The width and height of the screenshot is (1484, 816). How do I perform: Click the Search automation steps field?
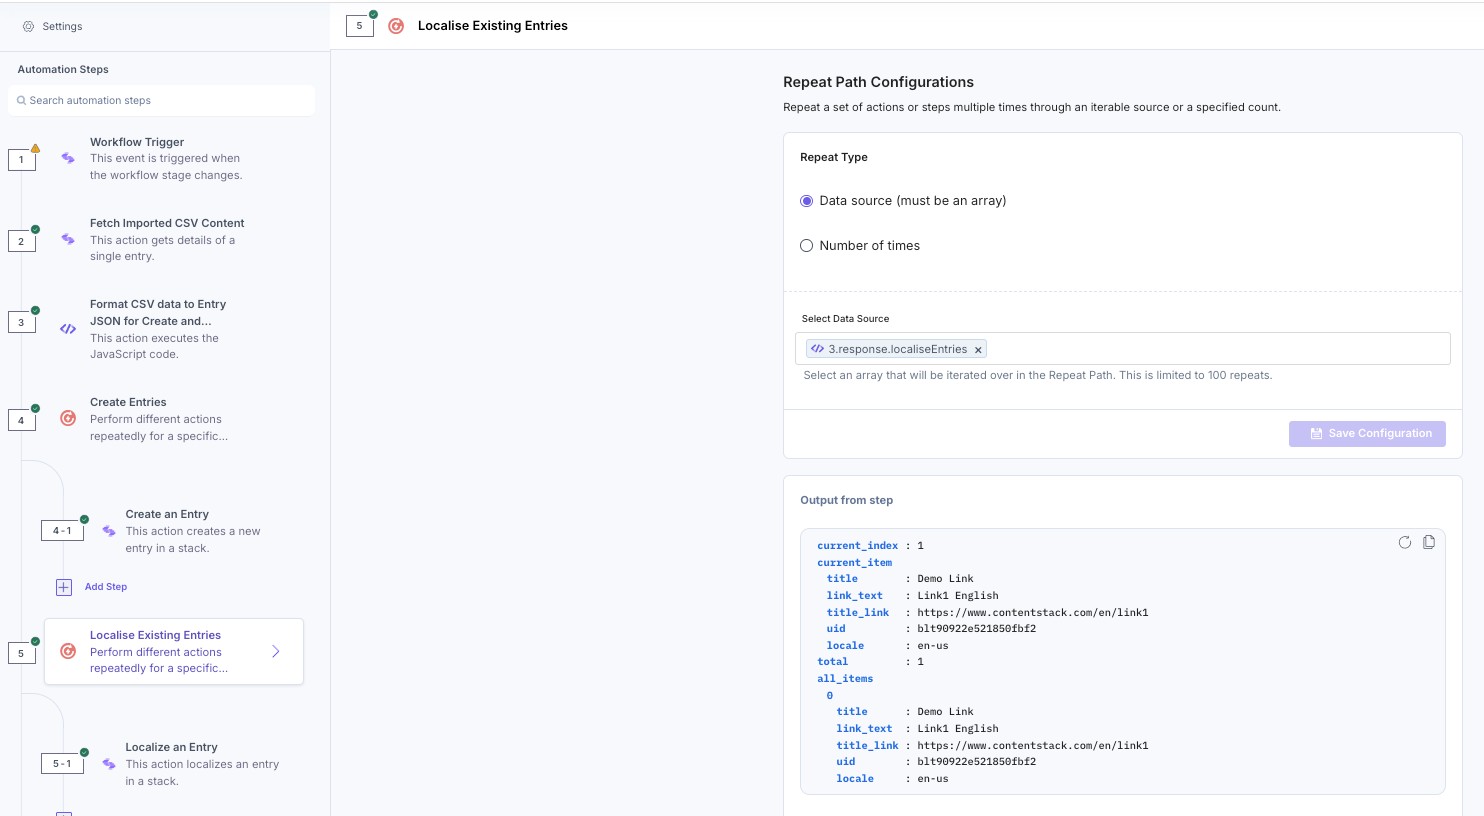162,100
